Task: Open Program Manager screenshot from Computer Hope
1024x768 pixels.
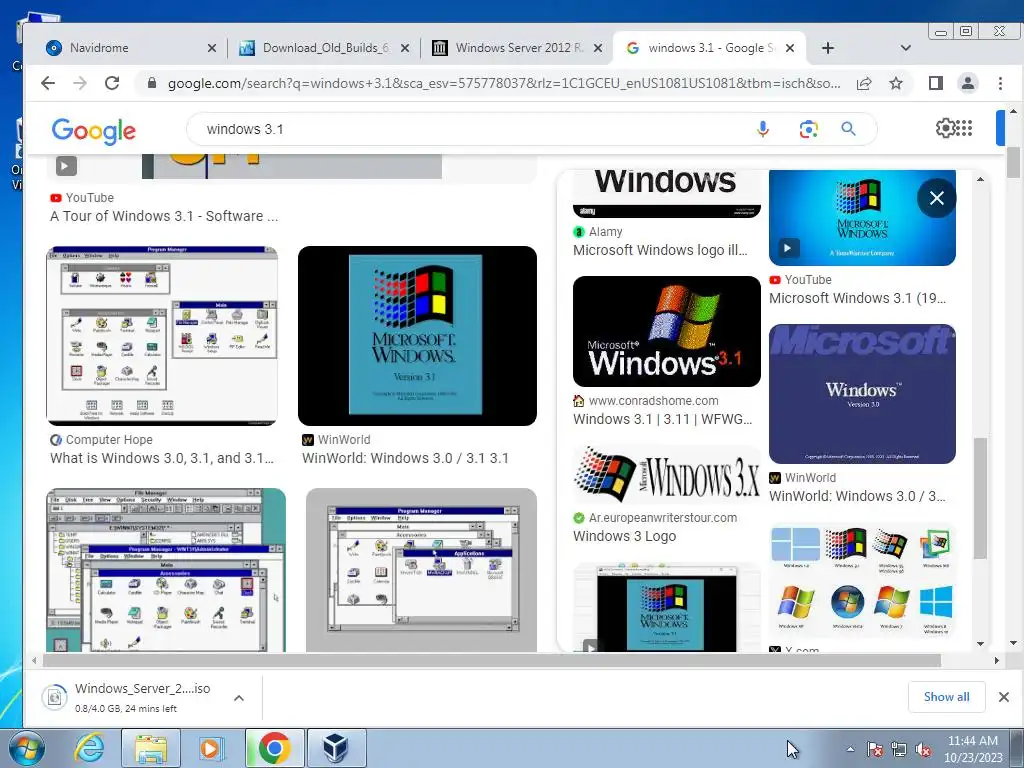Action: coord(162,336)
